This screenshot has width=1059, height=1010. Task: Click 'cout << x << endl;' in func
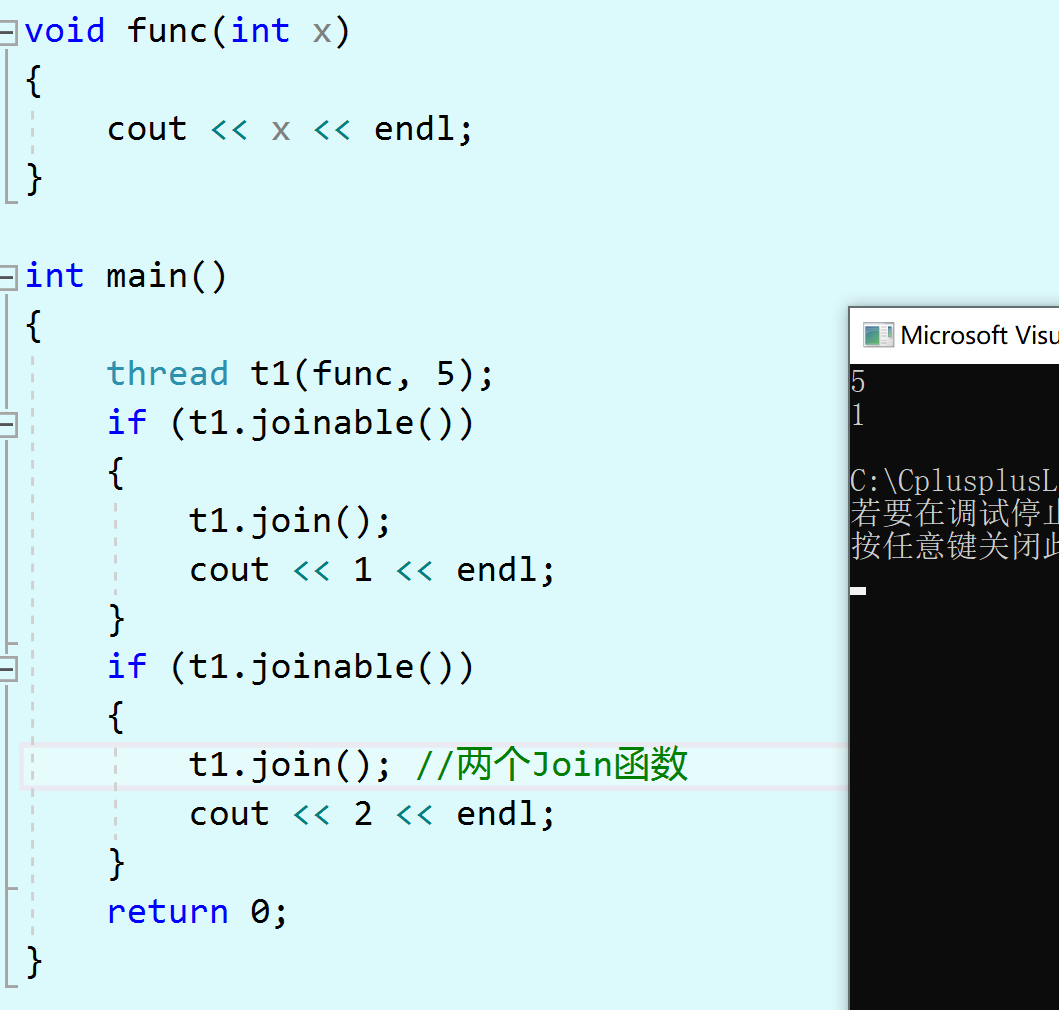[290, 129]
